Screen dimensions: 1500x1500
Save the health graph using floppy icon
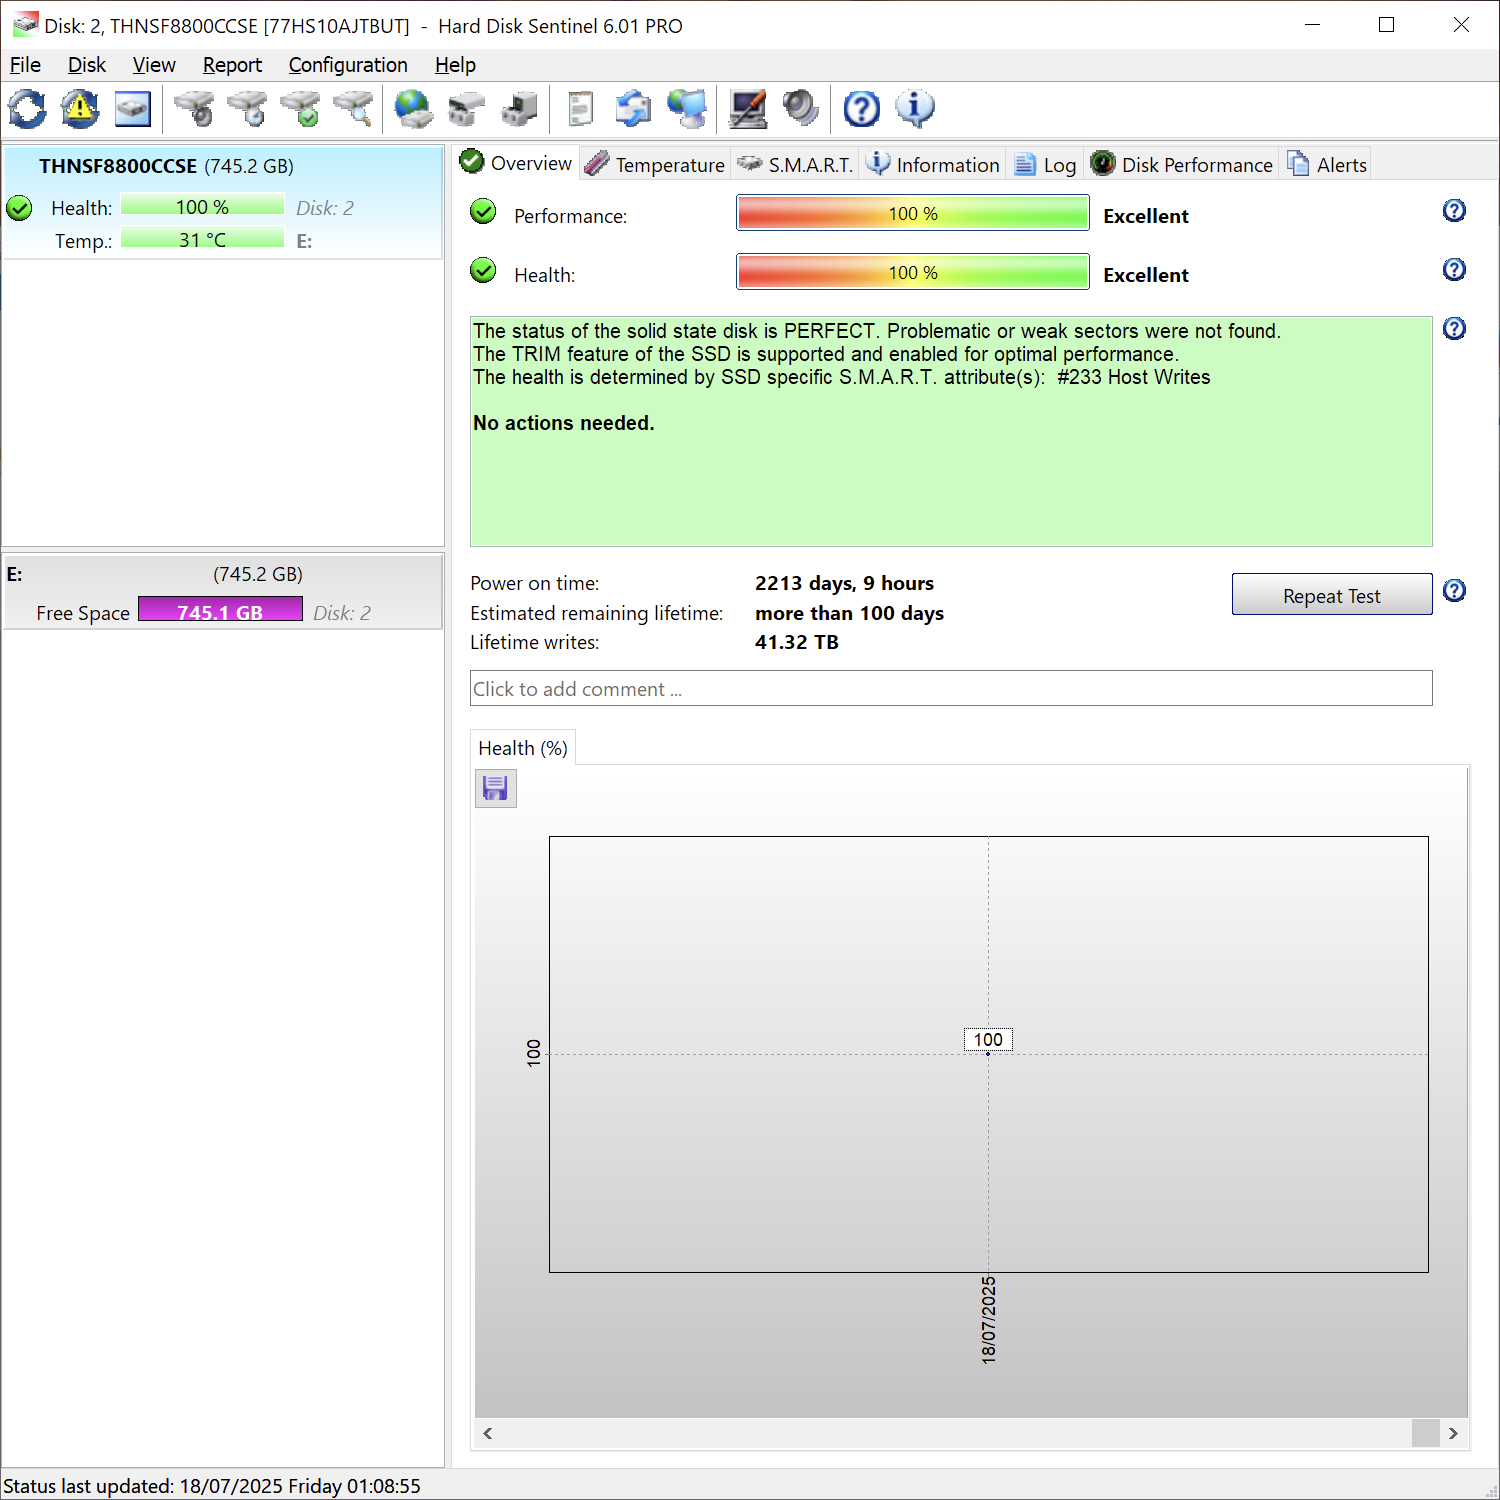coord(495,789)
